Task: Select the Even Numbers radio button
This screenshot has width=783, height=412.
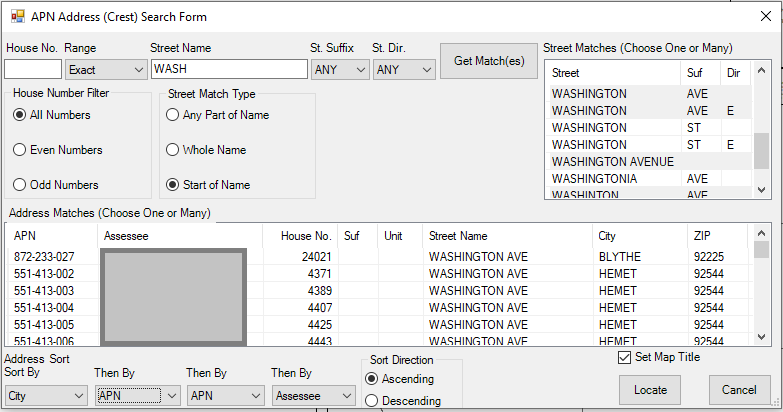Action: (x=20, y=150)
